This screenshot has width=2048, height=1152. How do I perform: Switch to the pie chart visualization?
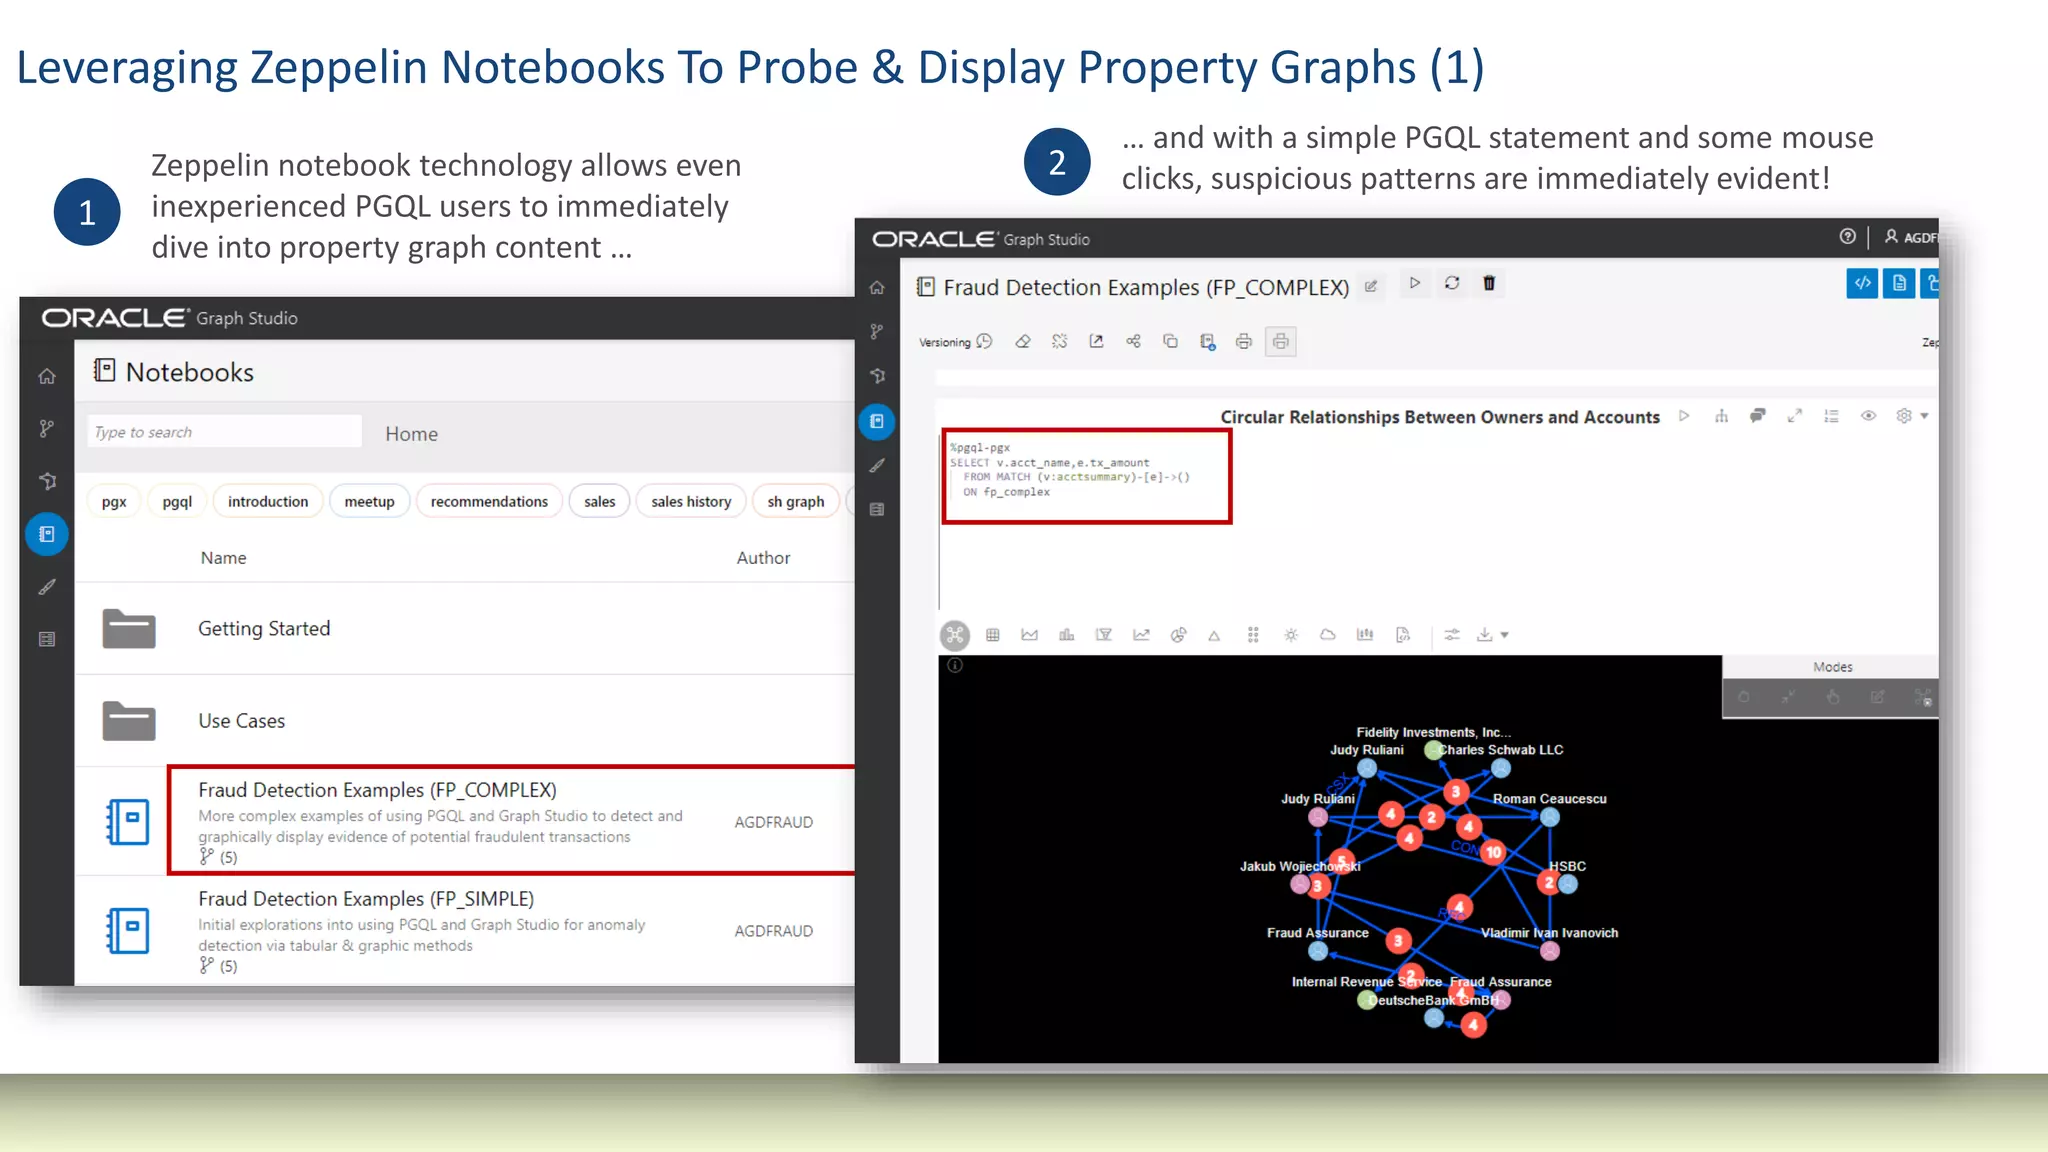(1178, 635)
